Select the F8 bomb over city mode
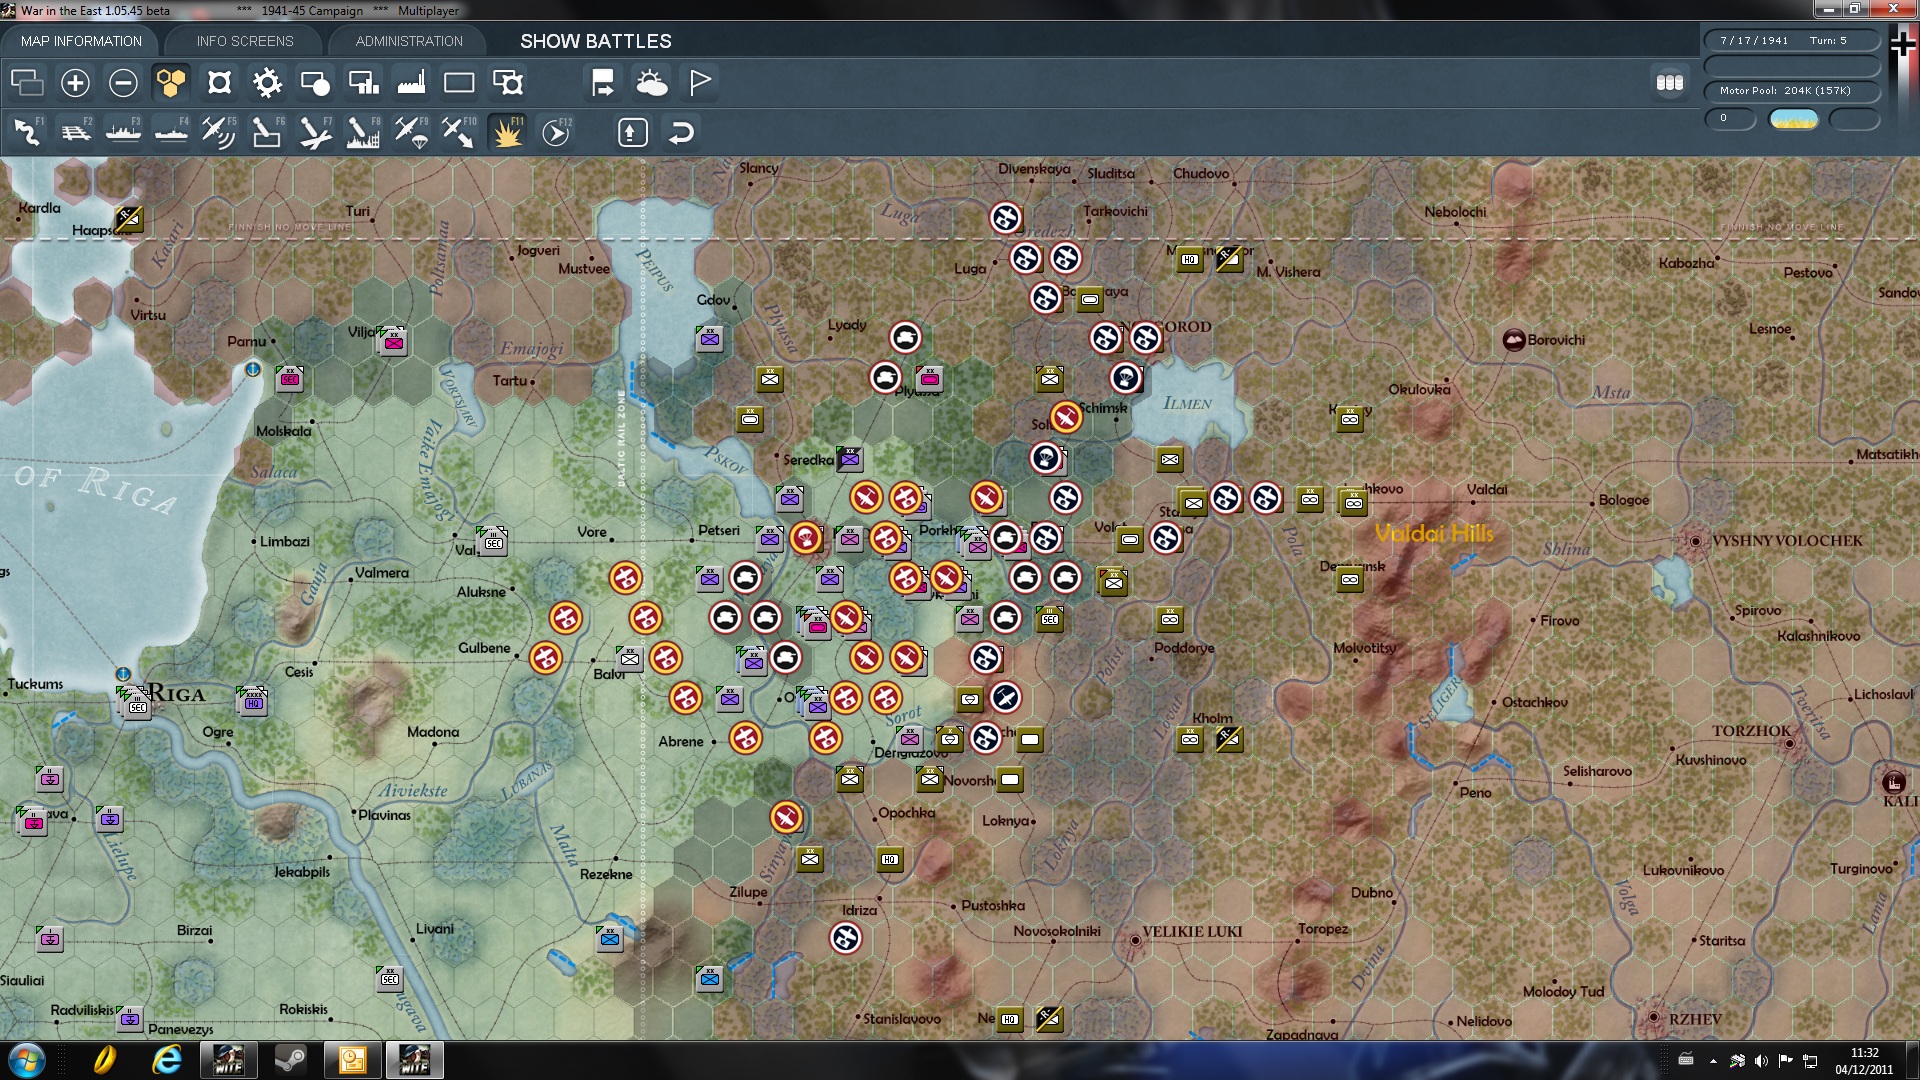This screenshot has width=1920, height=1080. click(x=363, y=132)
